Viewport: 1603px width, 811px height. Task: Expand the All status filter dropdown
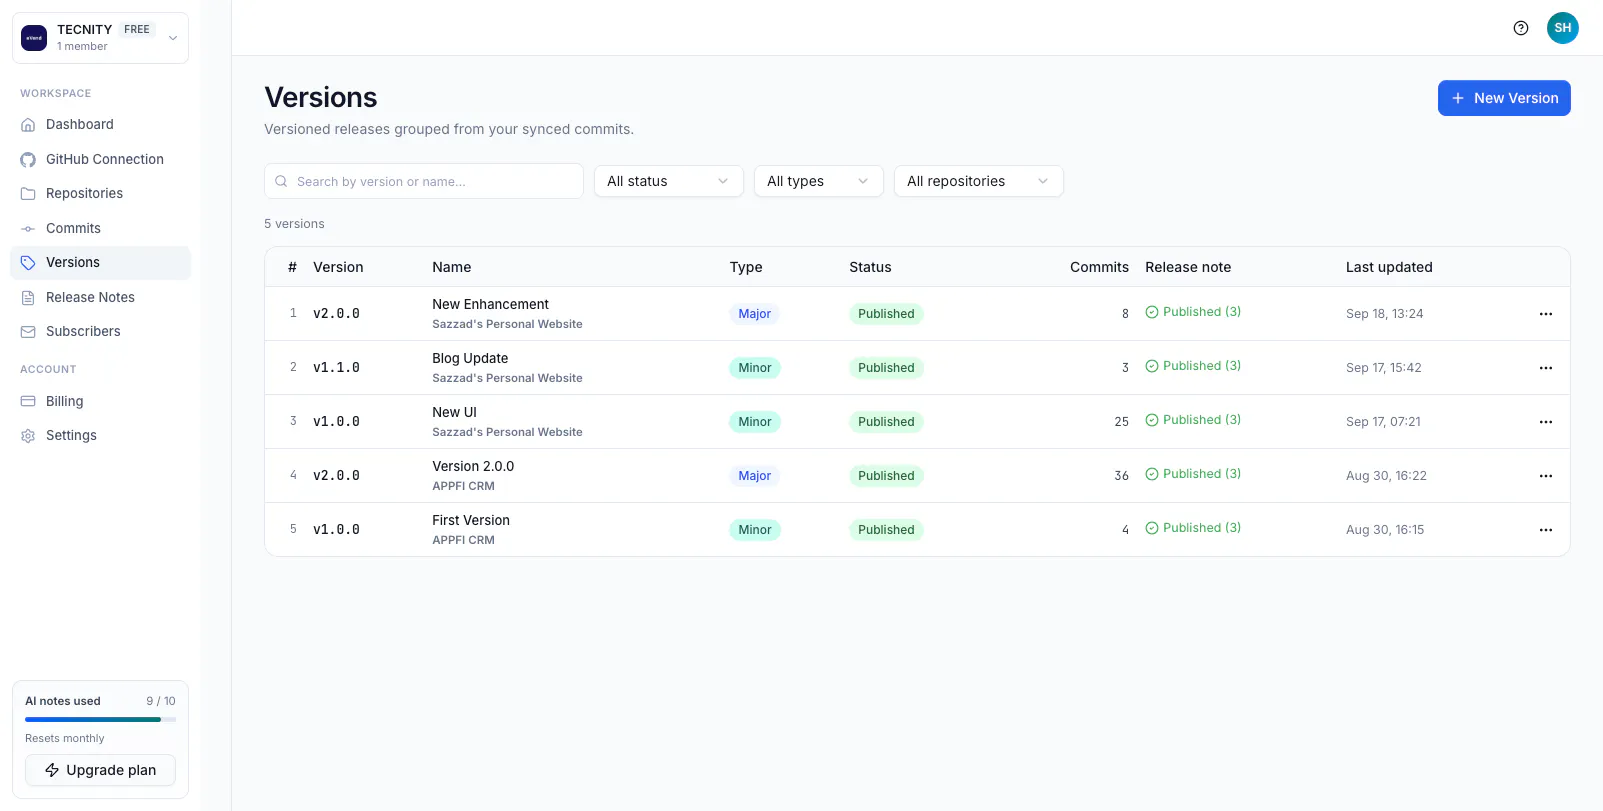click(x=669, y=181)
